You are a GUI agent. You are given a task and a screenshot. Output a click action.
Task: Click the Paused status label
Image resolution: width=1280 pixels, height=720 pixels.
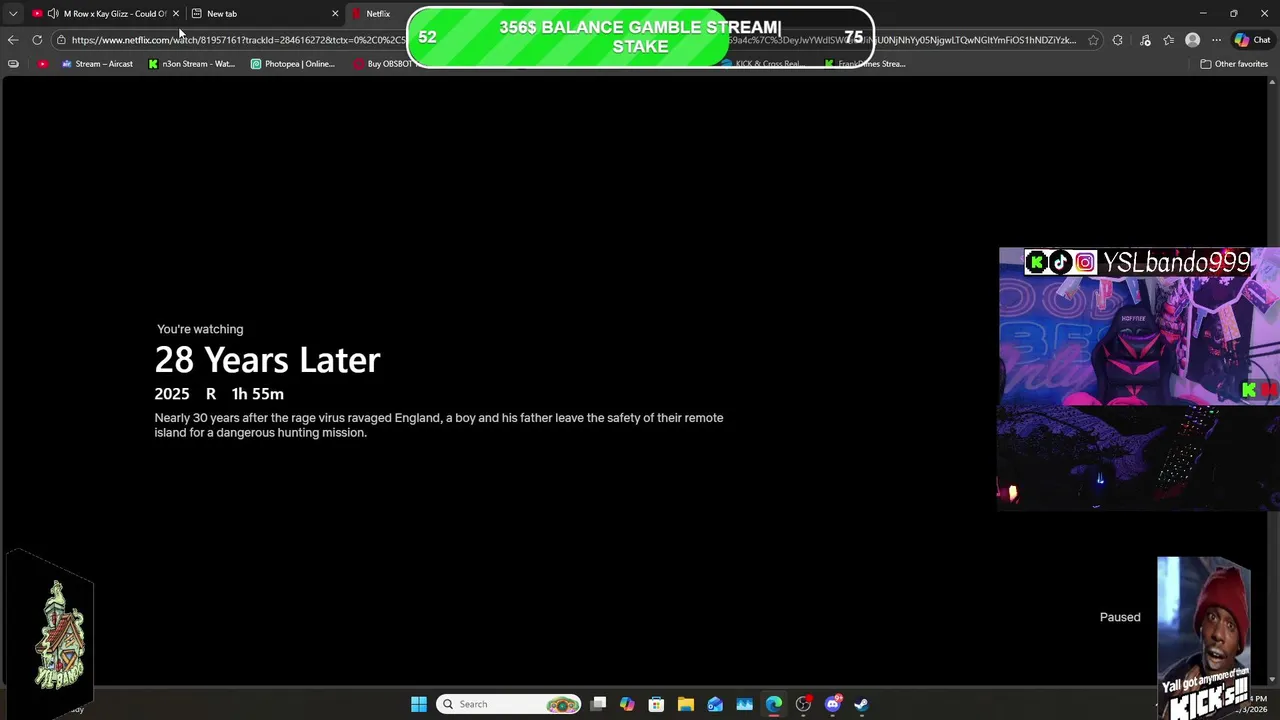[1120, 617]
